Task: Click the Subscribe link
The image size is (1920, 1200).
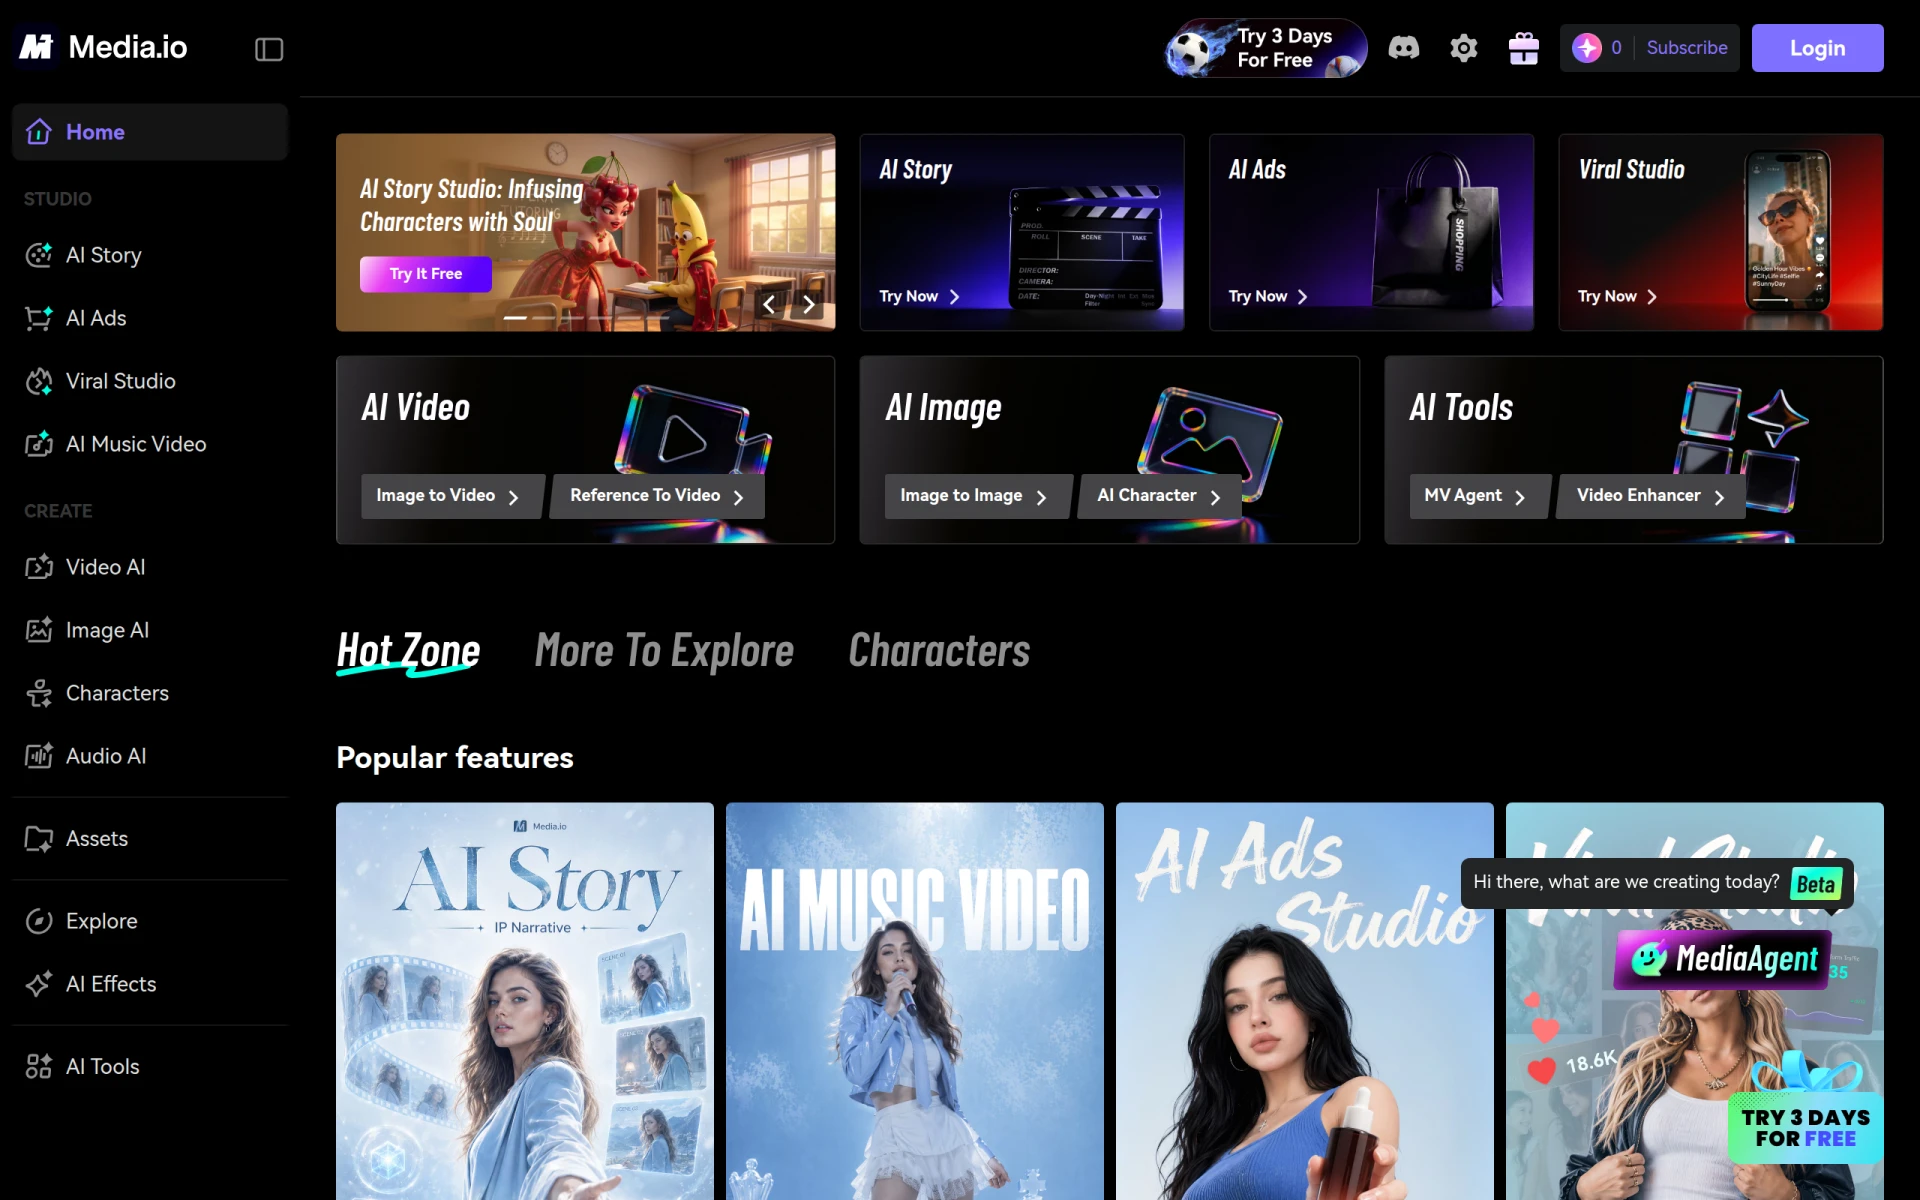Action: (x=1687, y=48)
